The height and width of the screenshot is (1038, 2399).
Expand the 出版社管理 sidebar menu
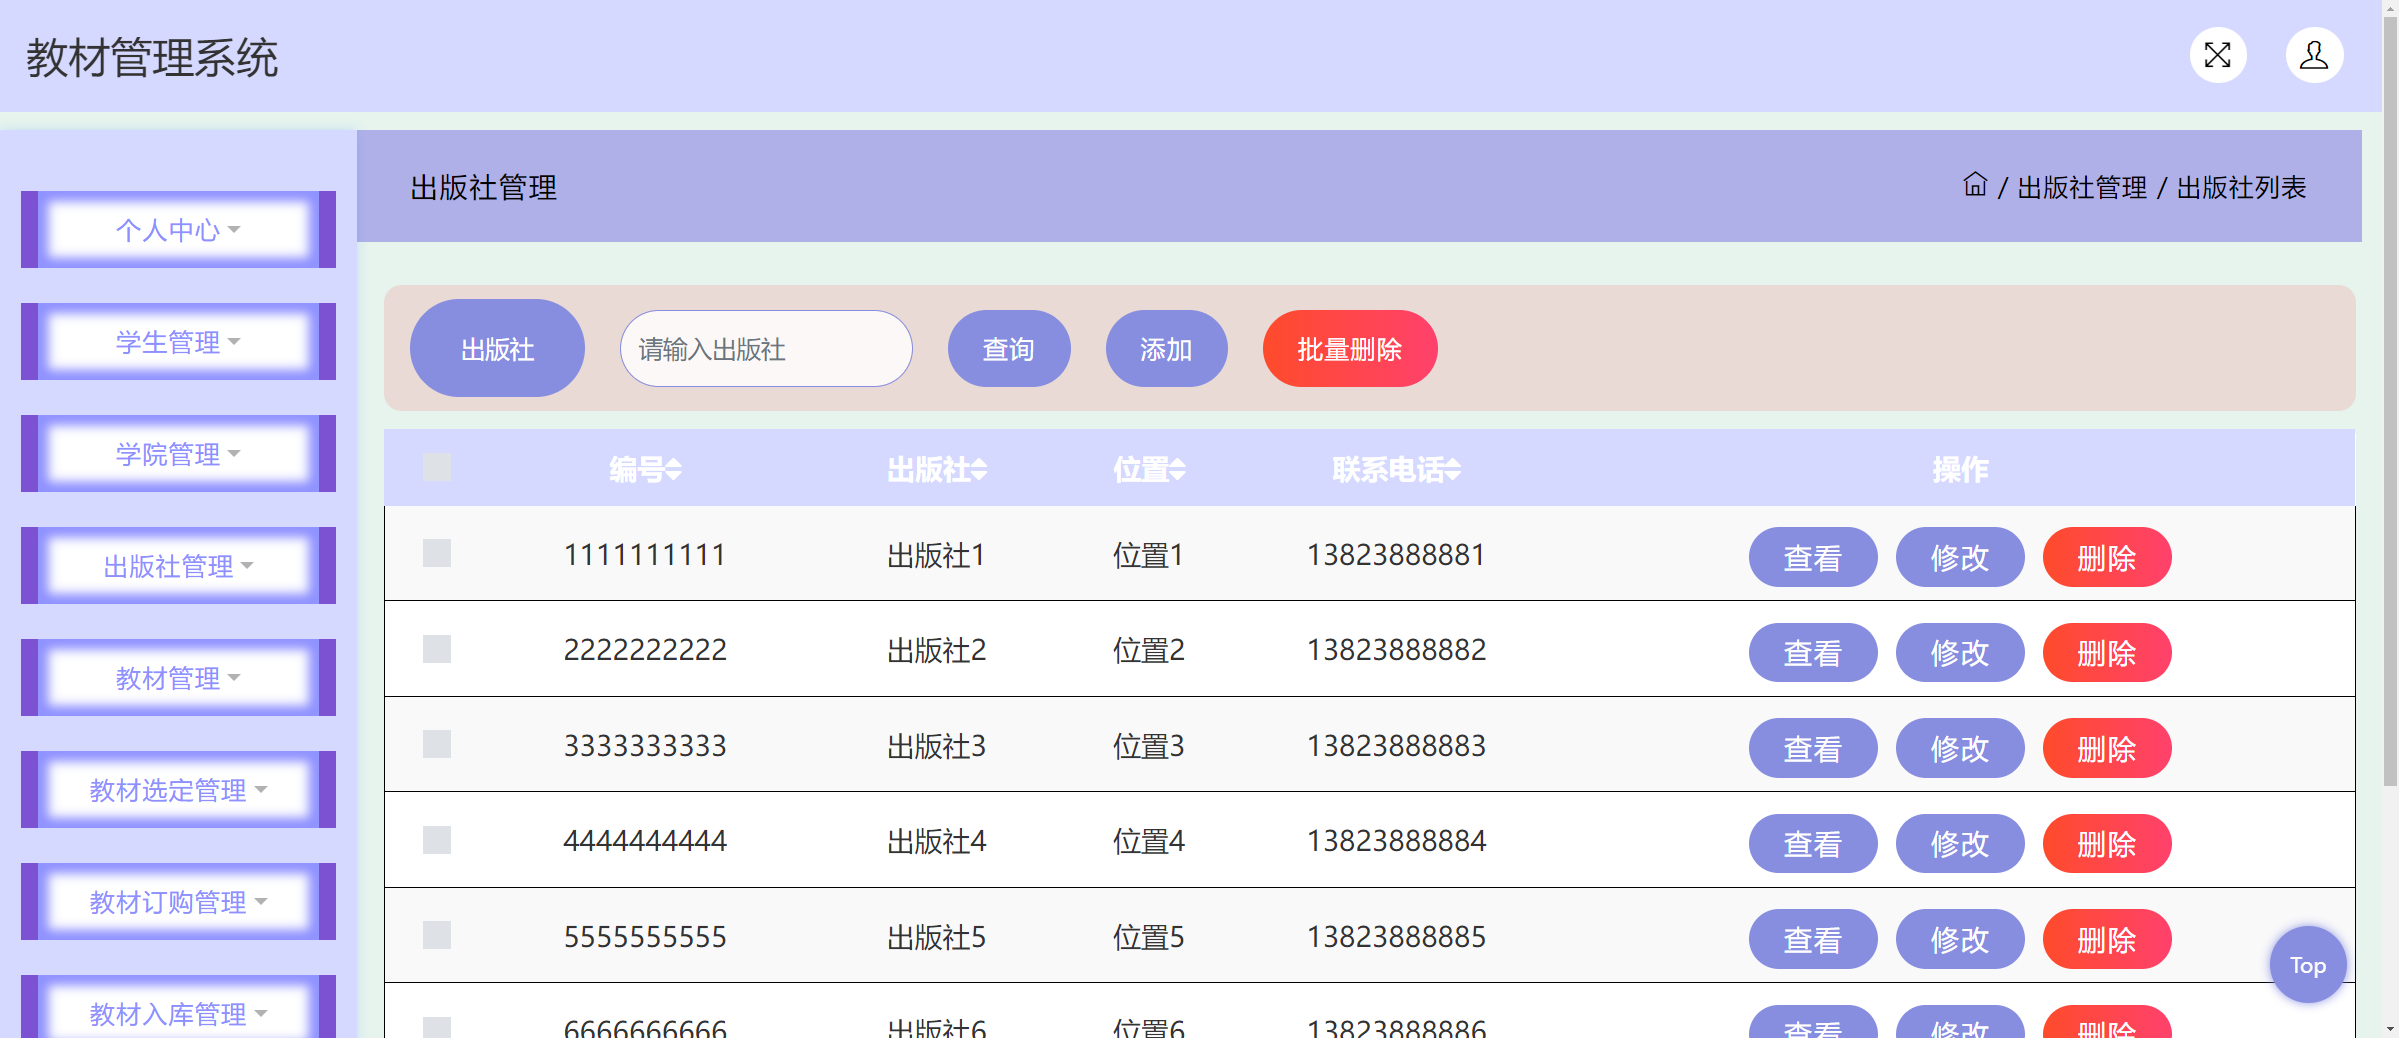point(178,566)
